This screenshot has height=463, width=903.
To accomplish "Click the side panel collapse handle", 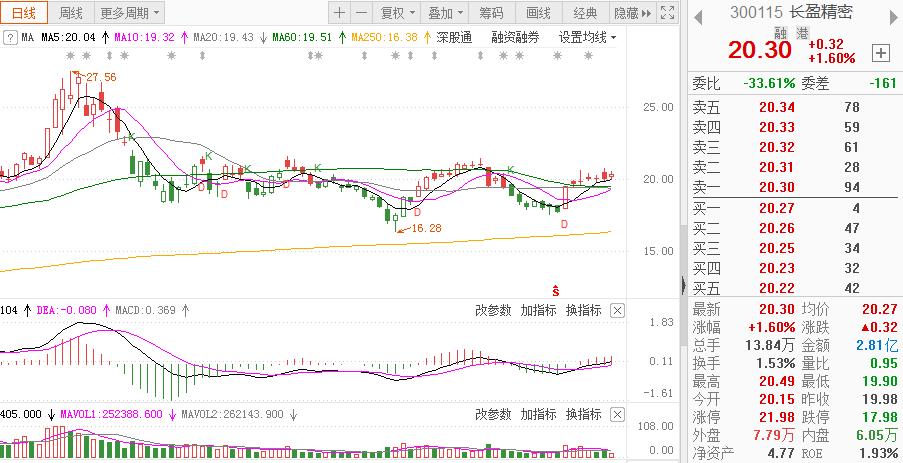I will pyautogui.click(x=684, y=285).
